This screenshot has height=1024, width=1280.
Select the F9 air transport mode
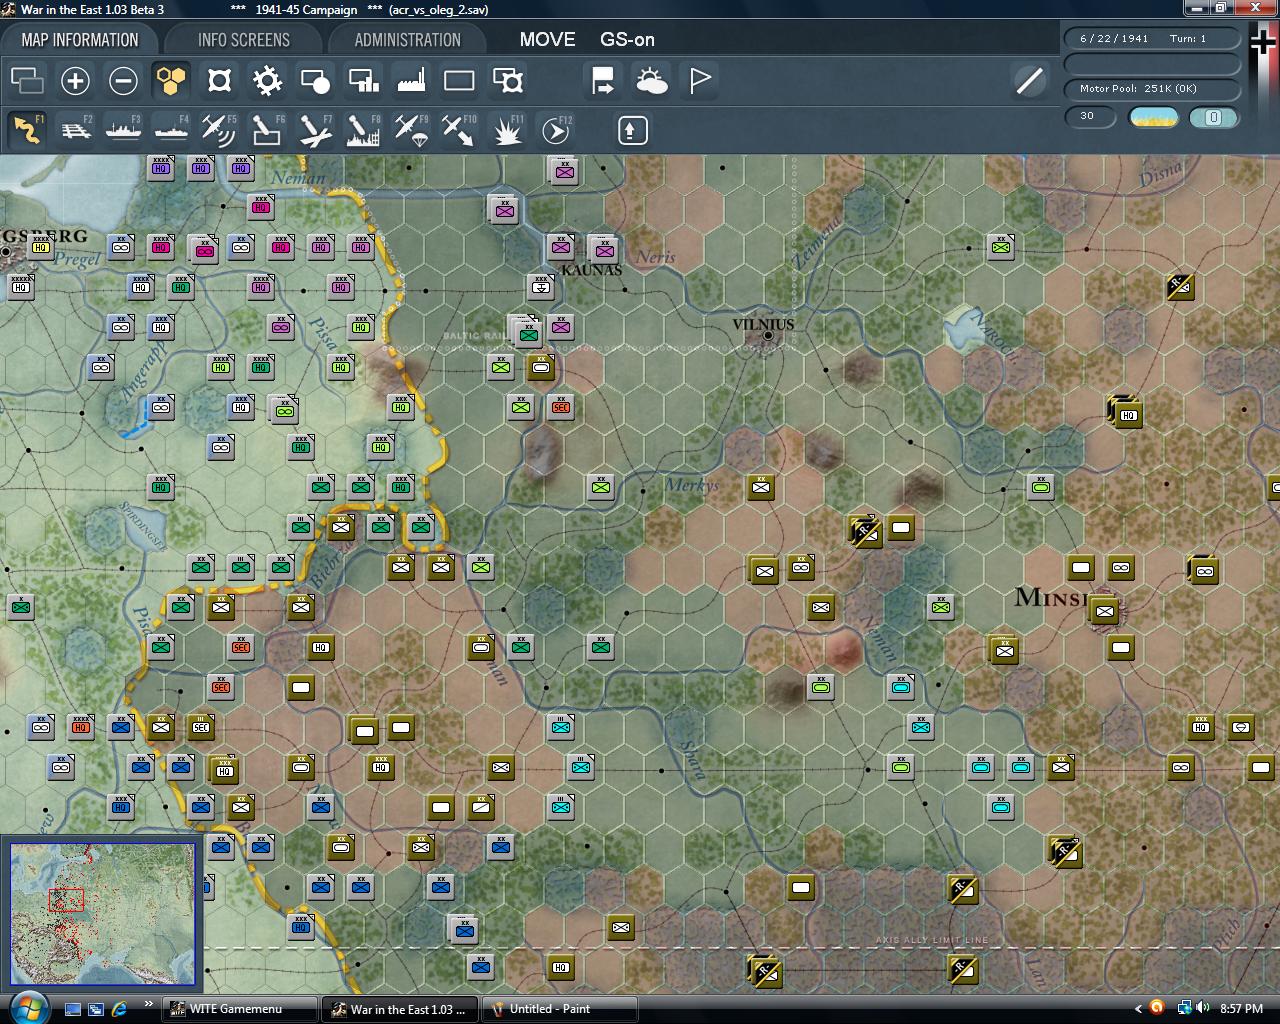[411, 130]
